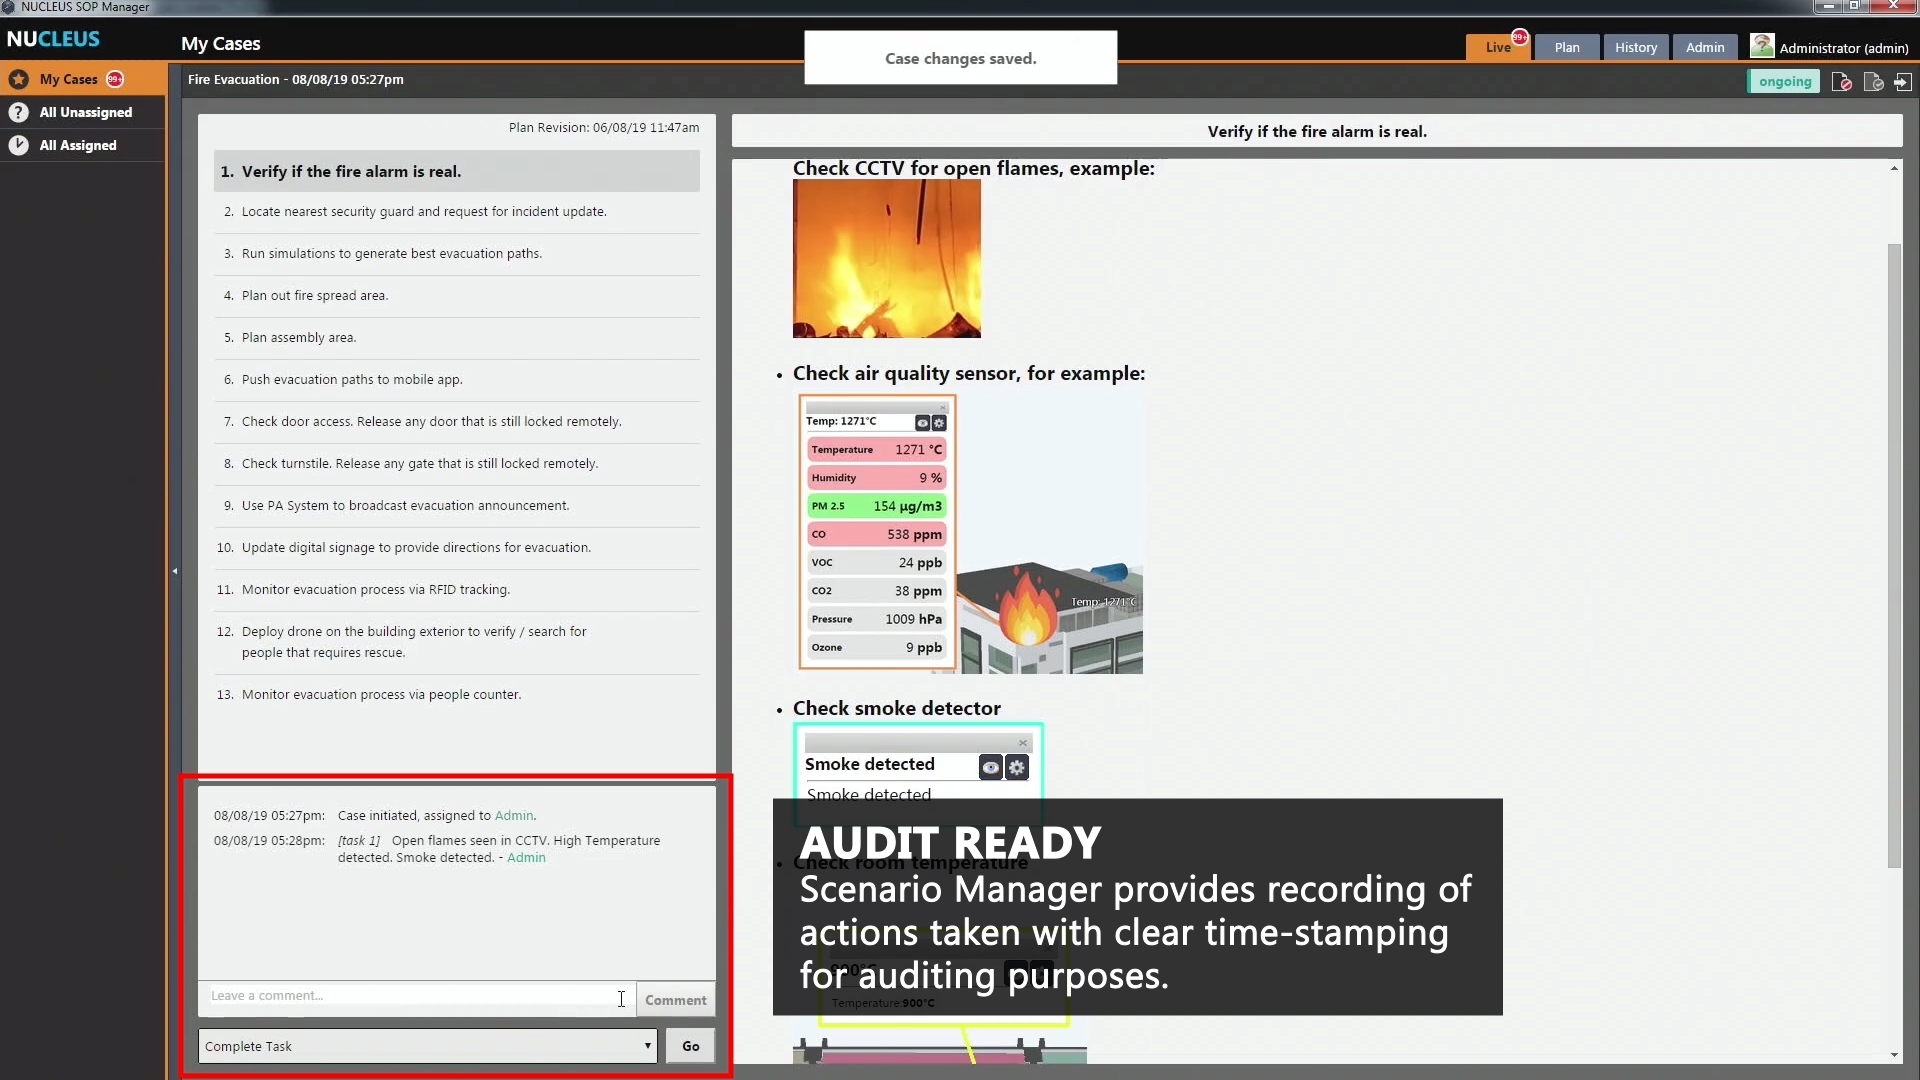Click the CCTV open flames example image
This screenshot has width=1920, height=1080.
(886, 259)
